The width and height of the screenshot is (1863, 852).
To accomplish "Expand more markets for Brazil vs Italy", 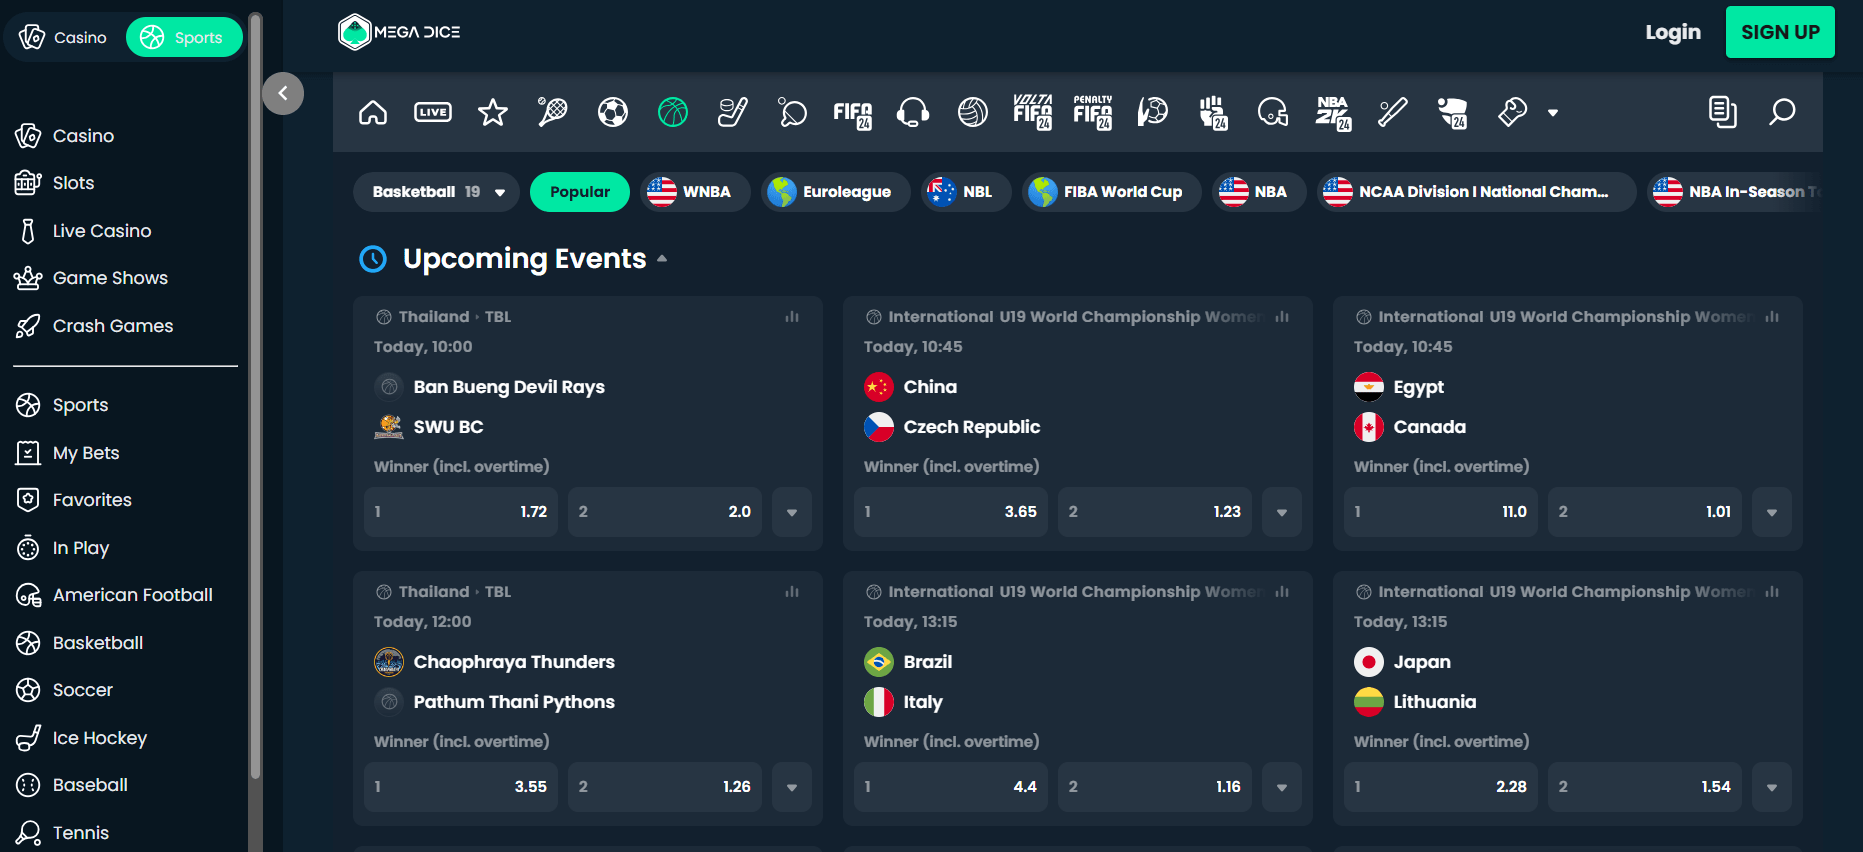I will [x=1282, y=787].
